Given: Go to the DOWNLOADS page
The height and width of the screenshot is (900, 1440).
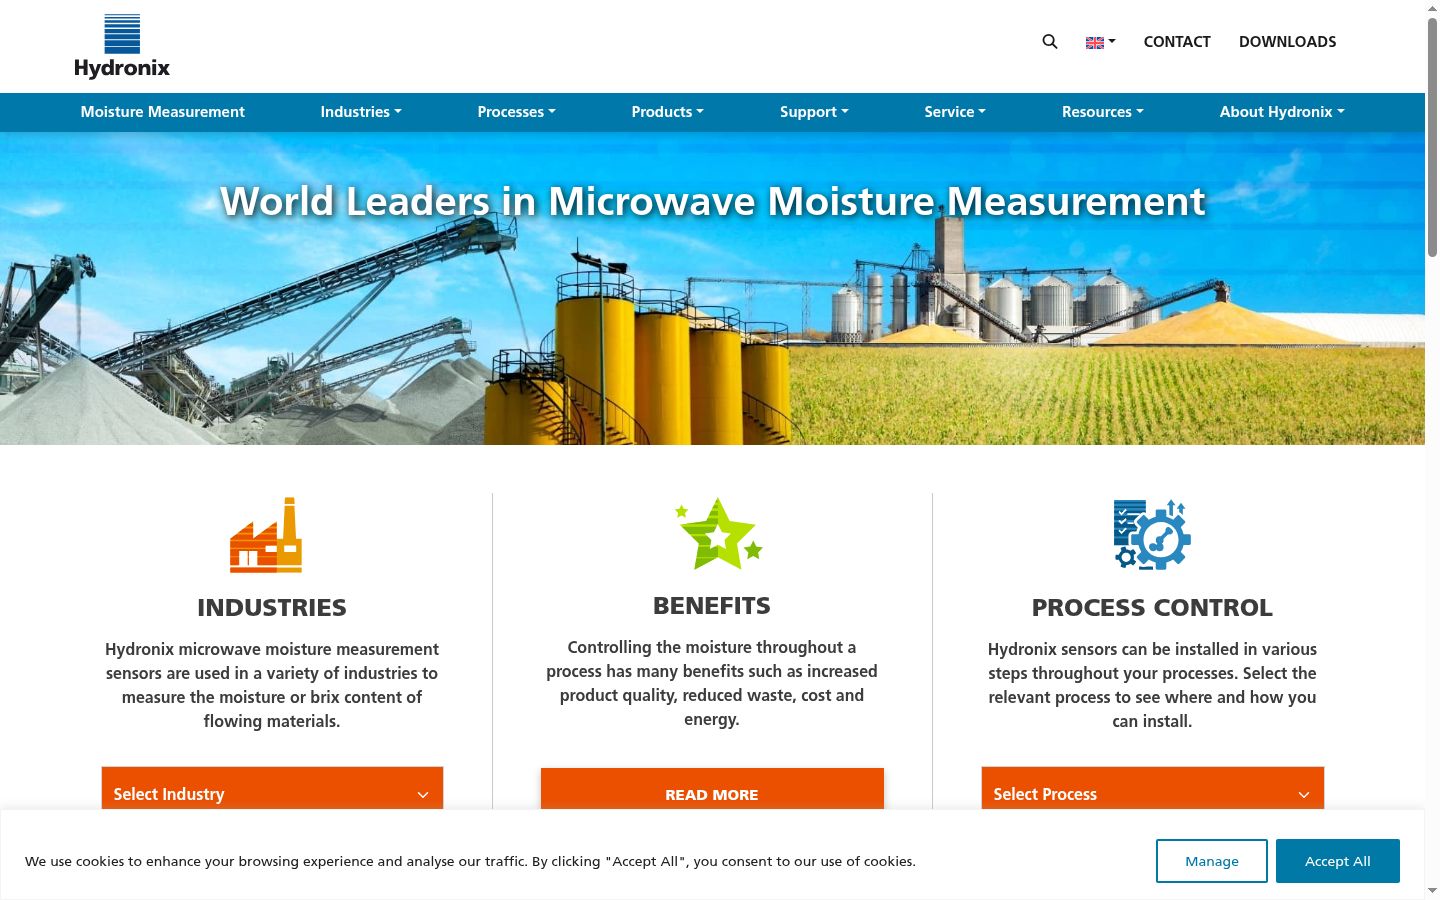Looking at the screenshot, I should [1287, 42].
